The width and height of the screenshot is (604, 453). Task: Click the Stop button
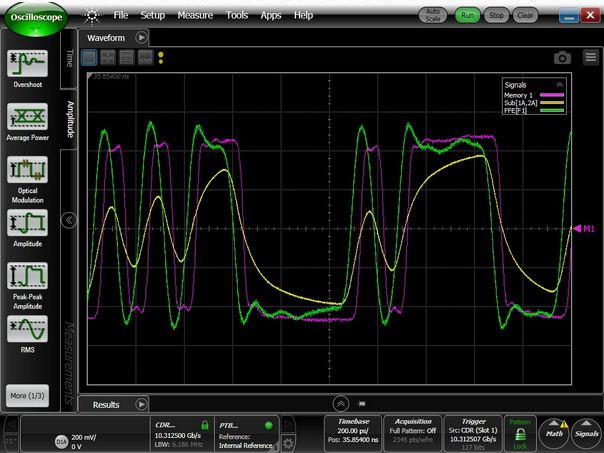coord(496,15)
